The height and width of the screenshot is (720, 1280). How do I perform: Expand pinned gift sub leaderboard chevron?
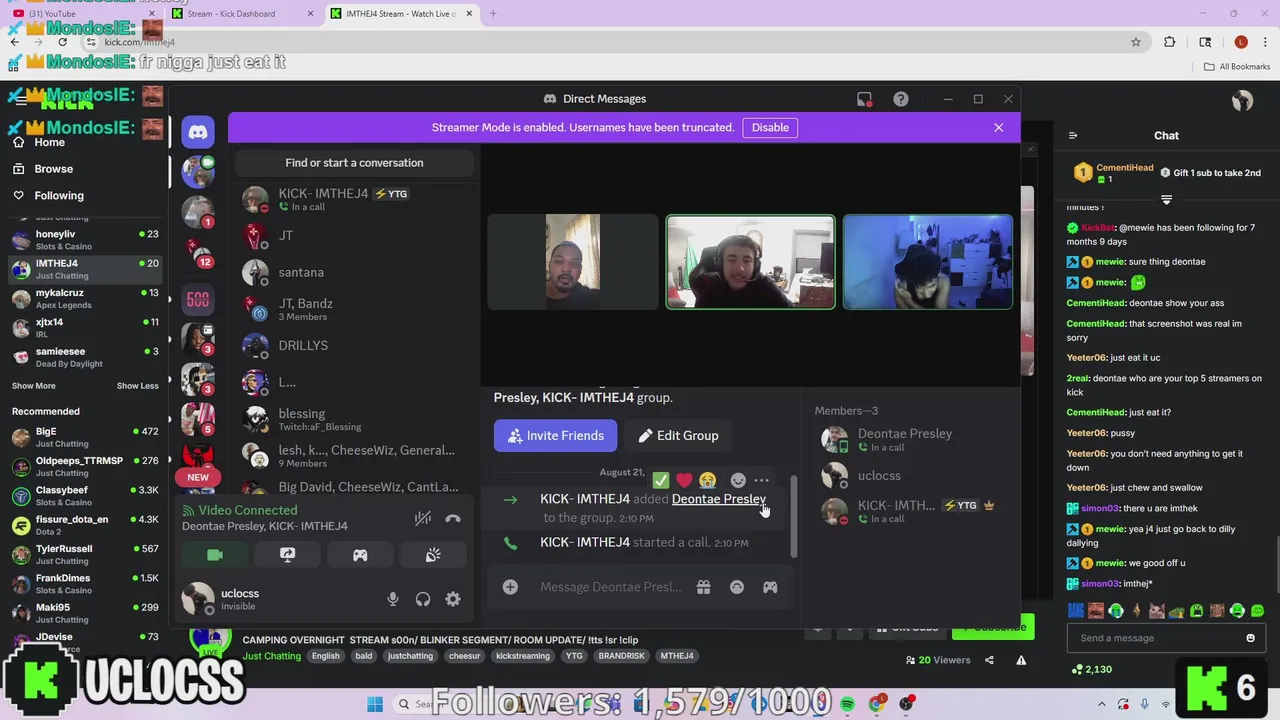point(1166,199)
